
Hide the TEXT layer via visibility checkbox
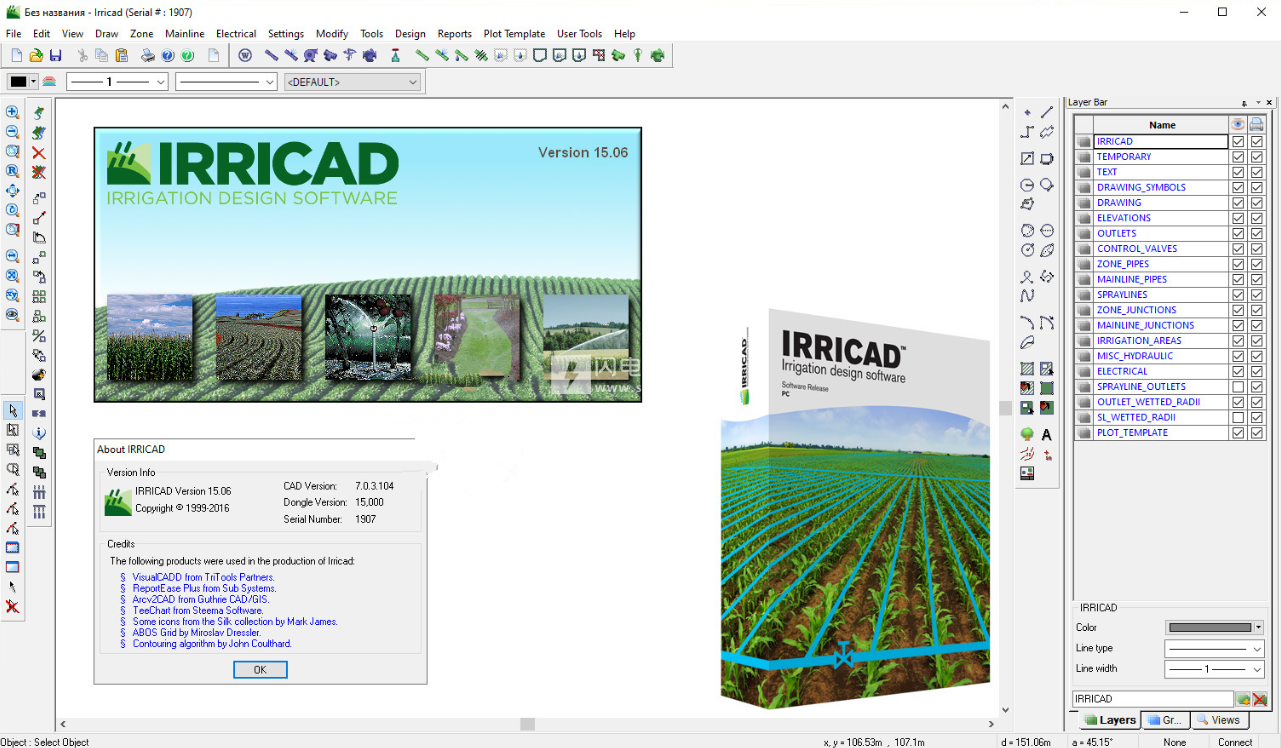1238,172
